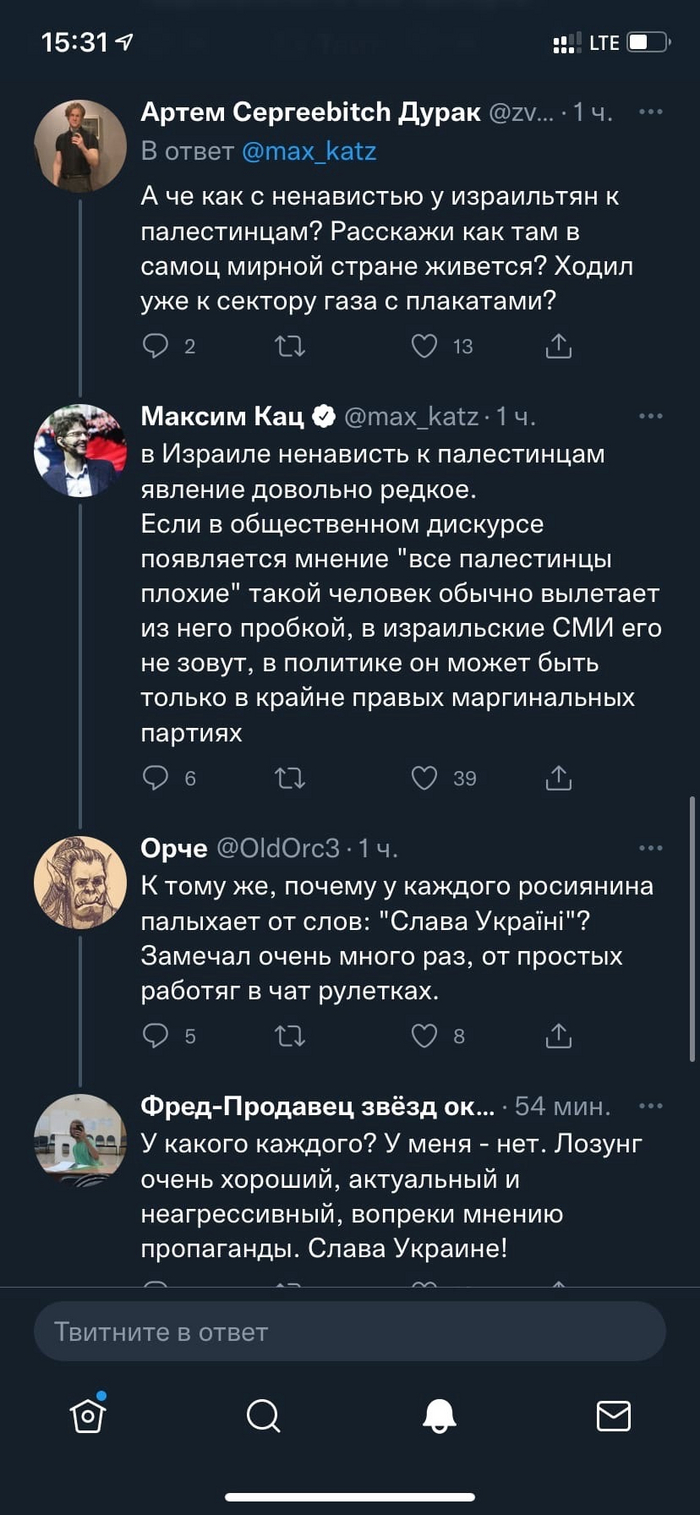Open the @max_katz mention link
Screen dimensions: 700x1515
tap(308, 152)
